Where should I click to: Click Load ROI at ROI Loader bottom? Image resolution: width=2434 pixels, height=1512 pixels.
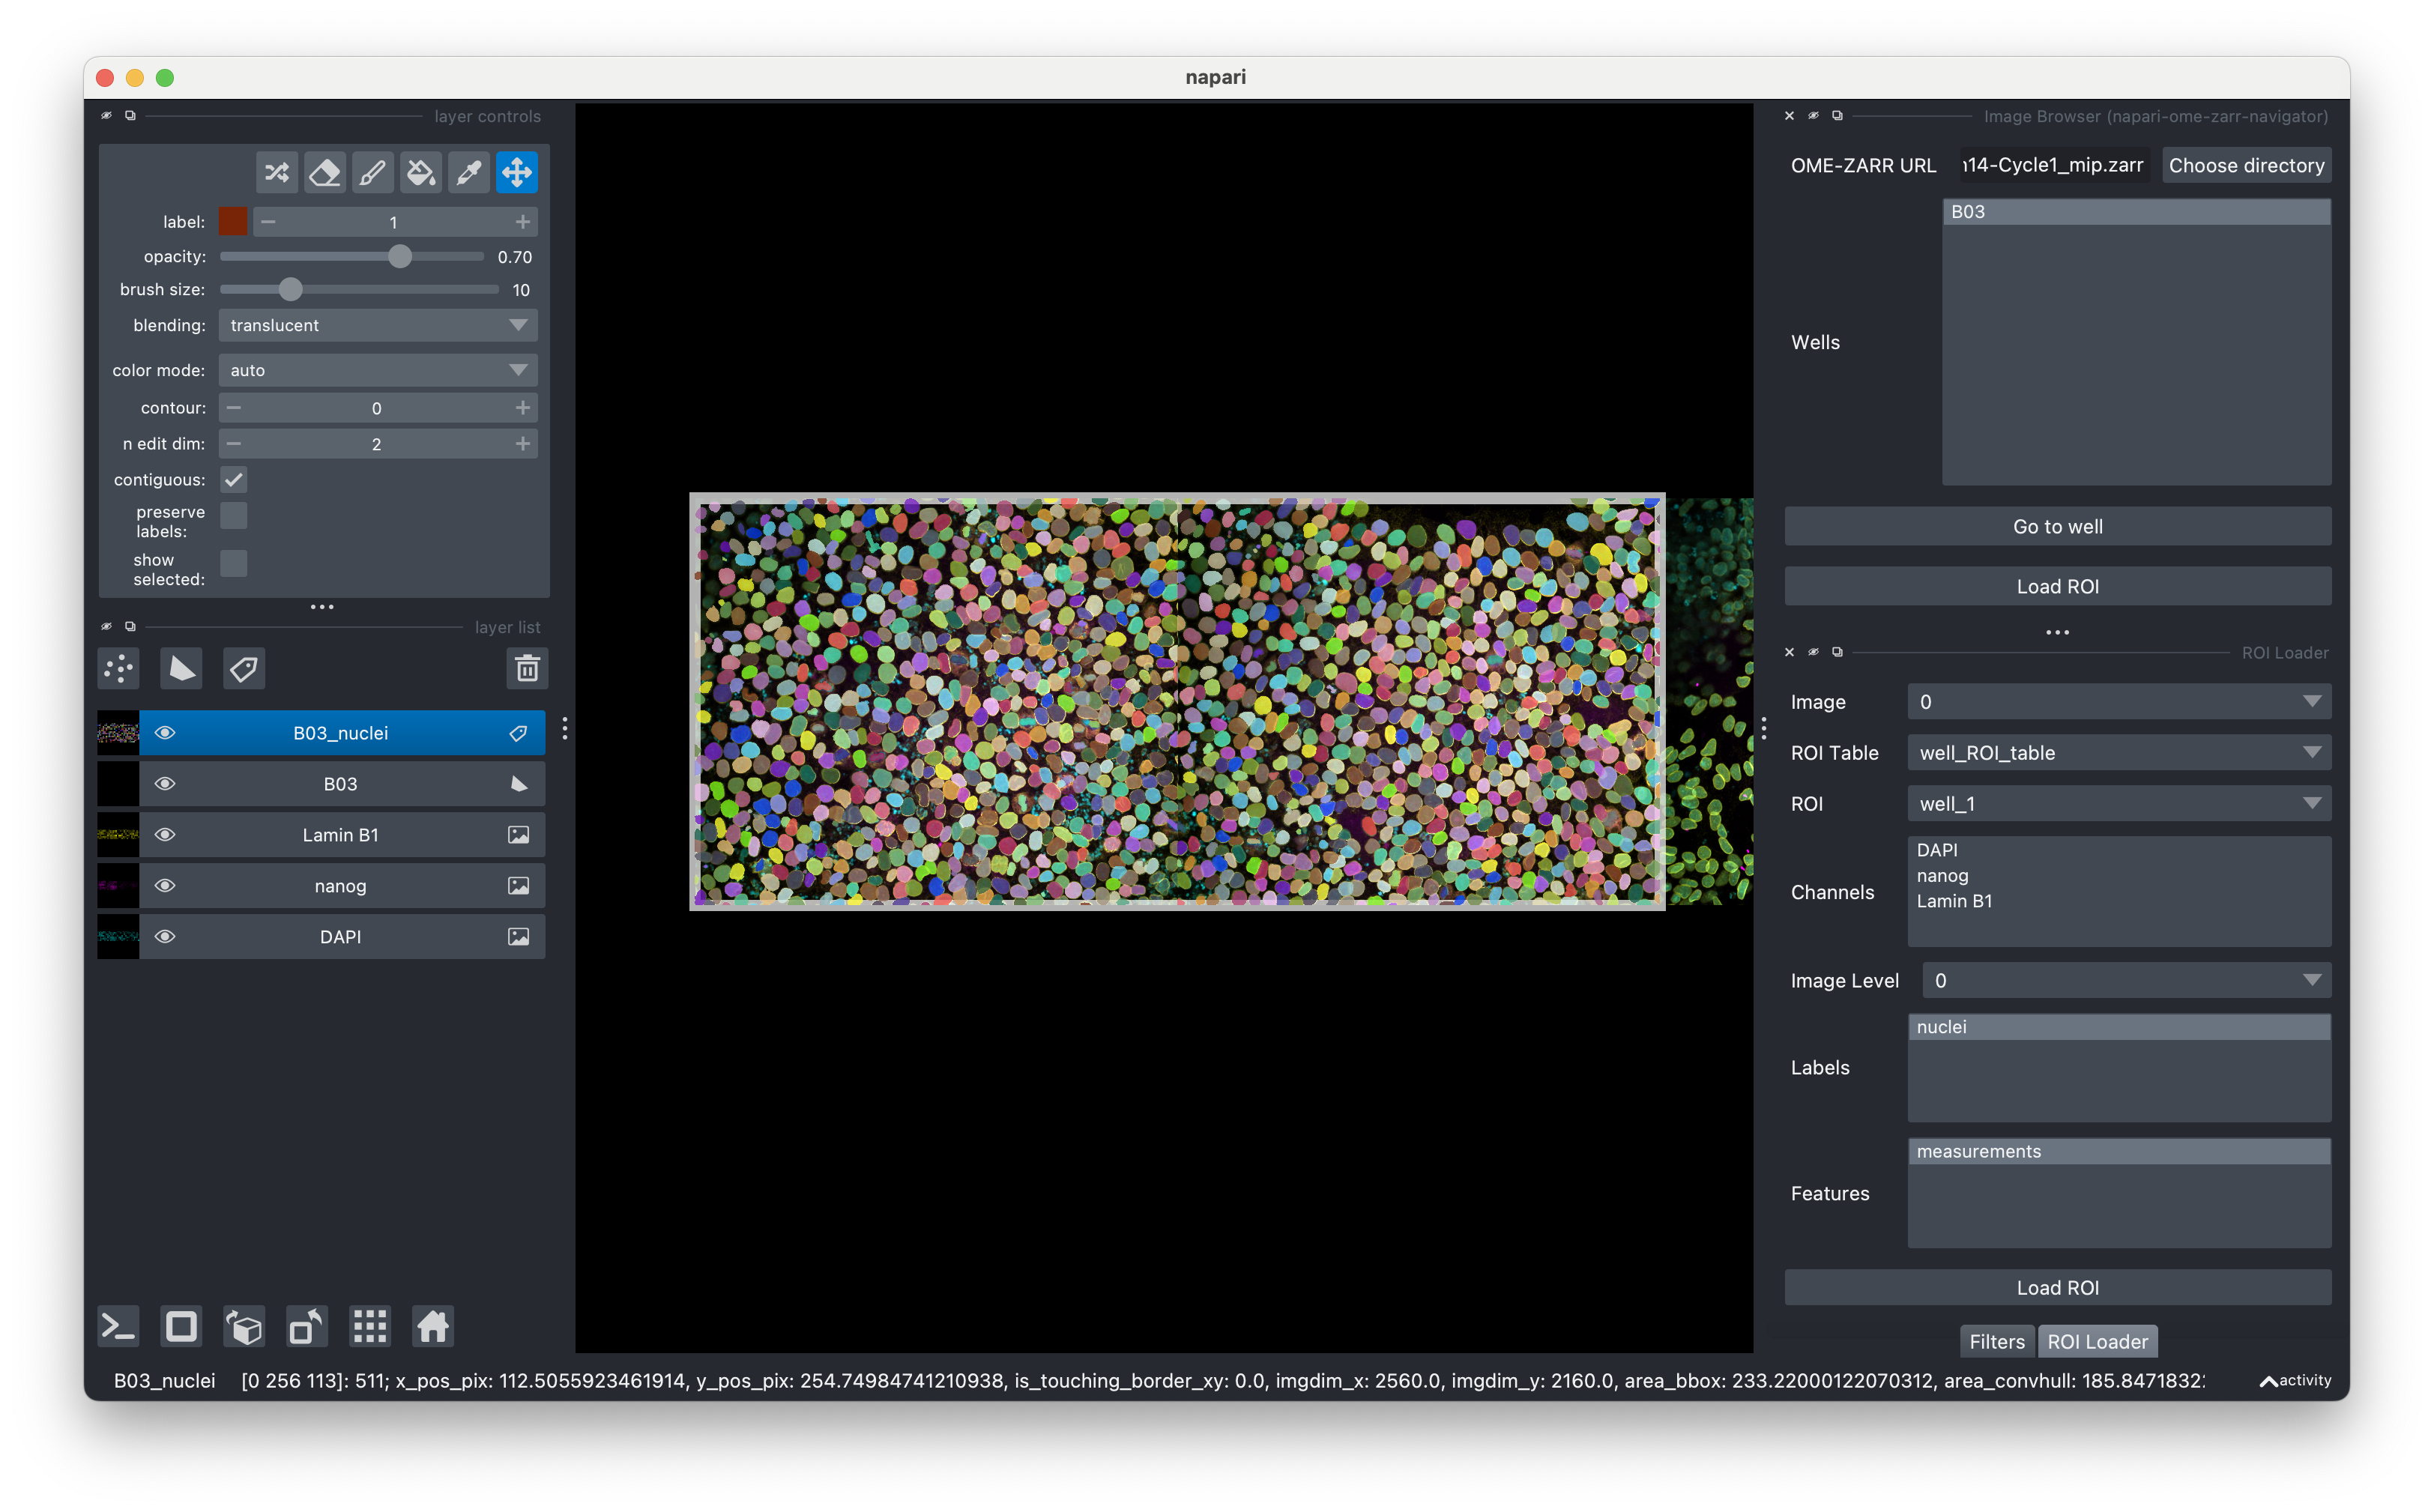2058,1288
